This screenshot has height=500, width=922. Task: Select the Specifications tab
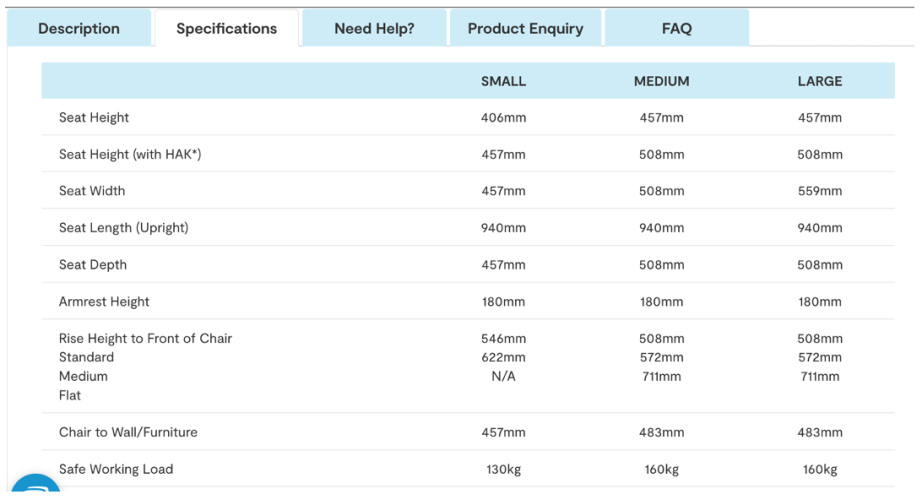(x=226, y=28)
